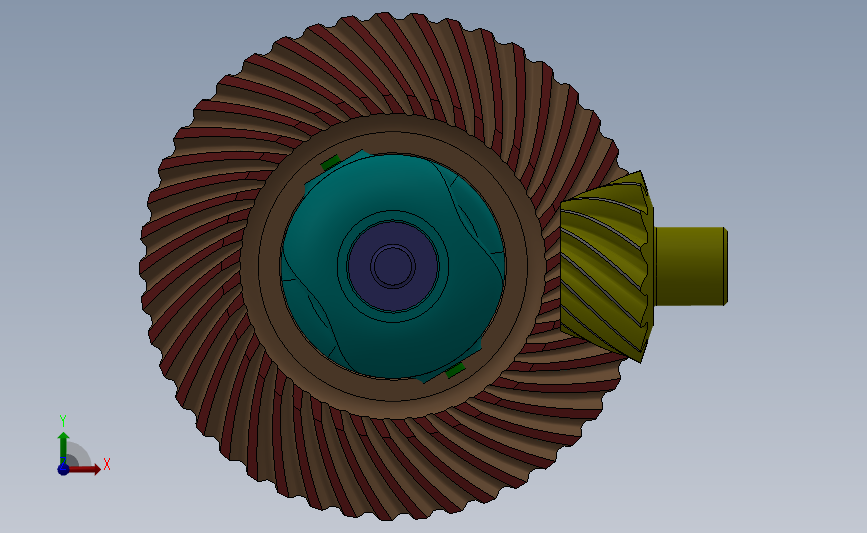Select the purple center hub
This screenshot has width=867, height=533.
(x=393, y=266)
